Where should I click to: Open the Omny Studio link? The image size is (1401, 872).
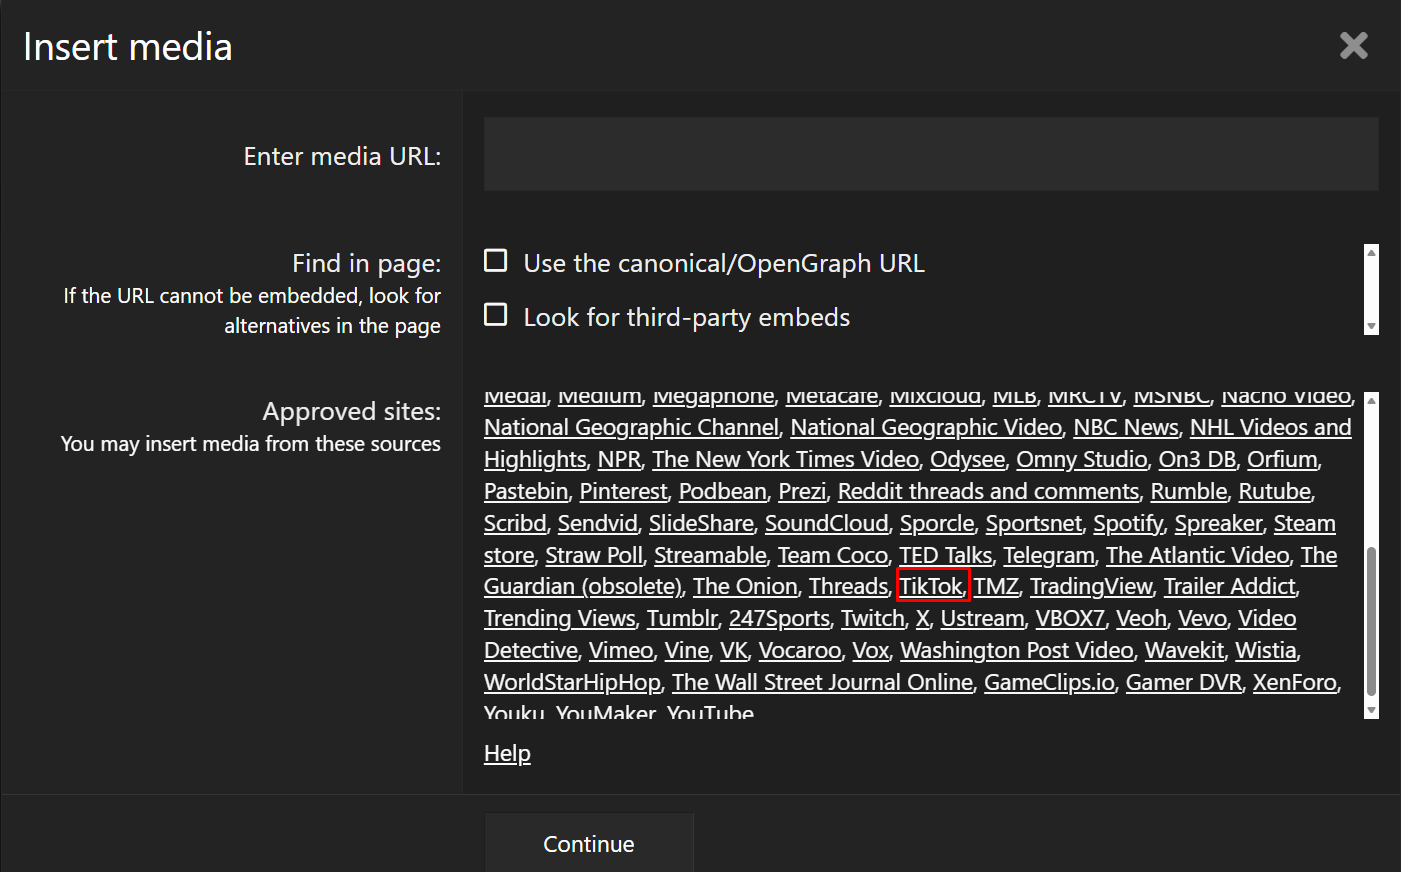[x=1082, y=460]
